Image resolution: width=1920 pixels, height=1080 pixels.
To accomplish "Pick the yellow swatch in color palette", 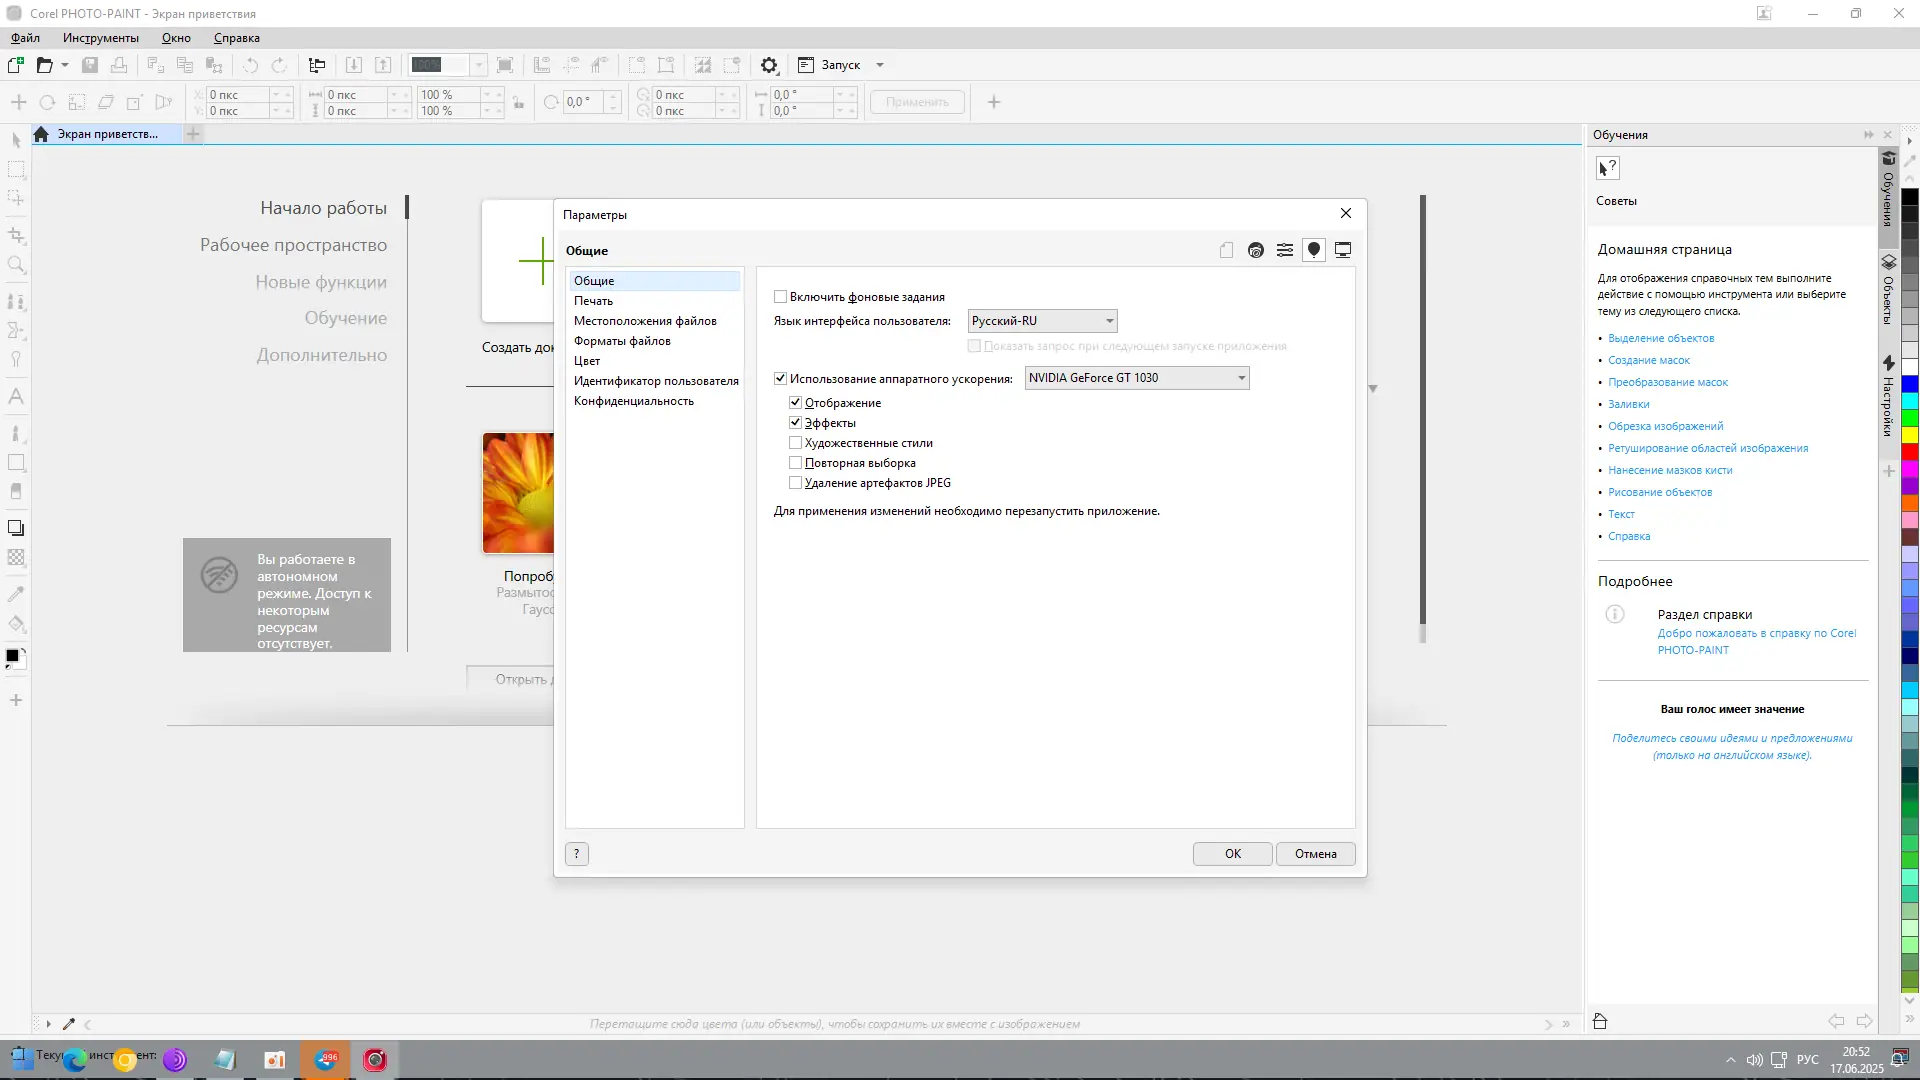I will click(x=1909, y=435).
